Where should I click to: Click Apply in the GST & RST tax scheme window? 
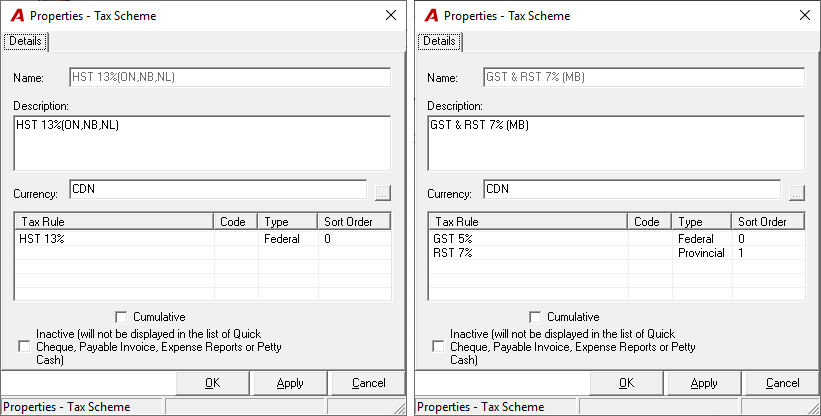[x=704, y=383]
